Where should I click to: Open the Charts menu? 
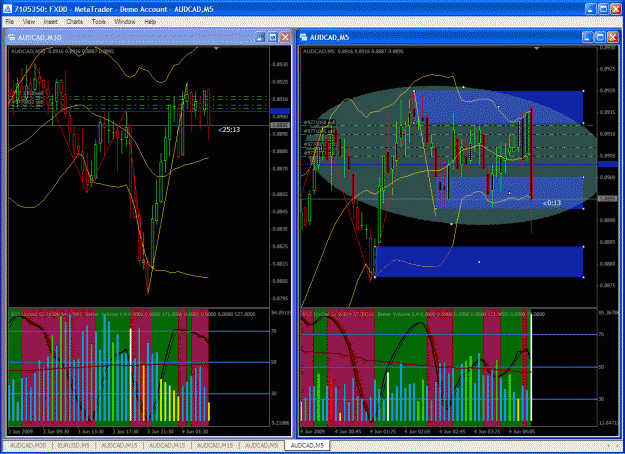[75, 22]
